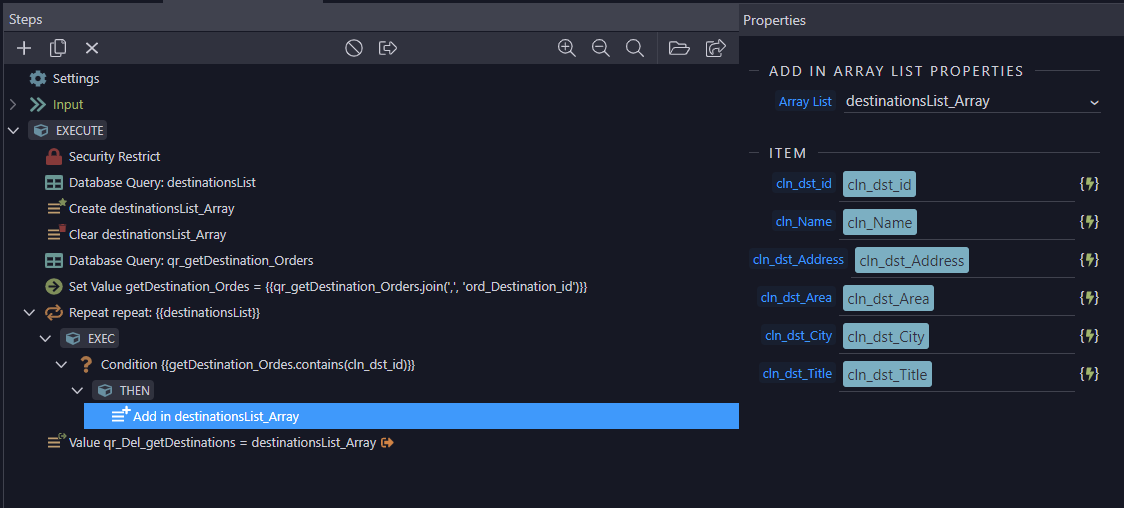Image resolution: width=1124 pixels, height=508 pixels.
Task: Expand the Input tree node
Action: pyautogui.click(x=13, y=105)
